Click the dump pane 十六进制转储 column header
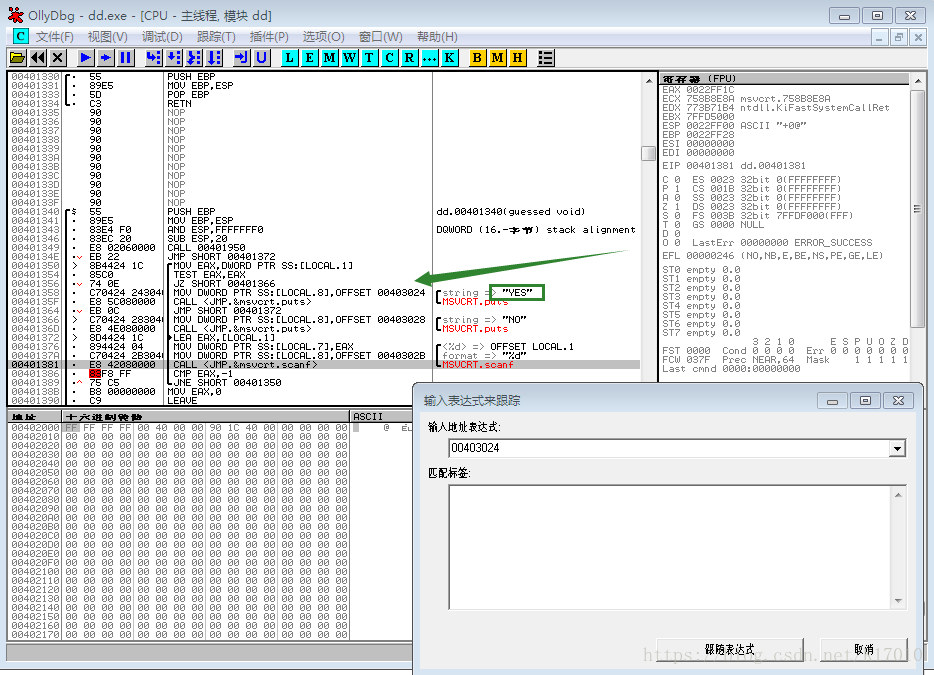The image size is (934, 675). tap(206, 416)
